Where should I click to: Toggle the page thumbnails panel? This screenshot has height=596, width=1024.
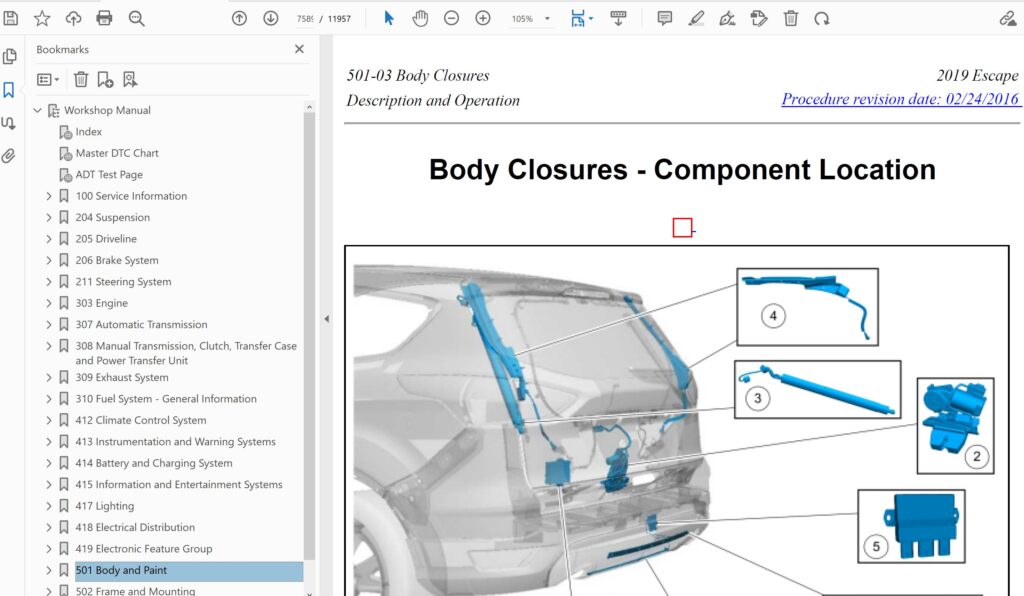tap(9, 57)
